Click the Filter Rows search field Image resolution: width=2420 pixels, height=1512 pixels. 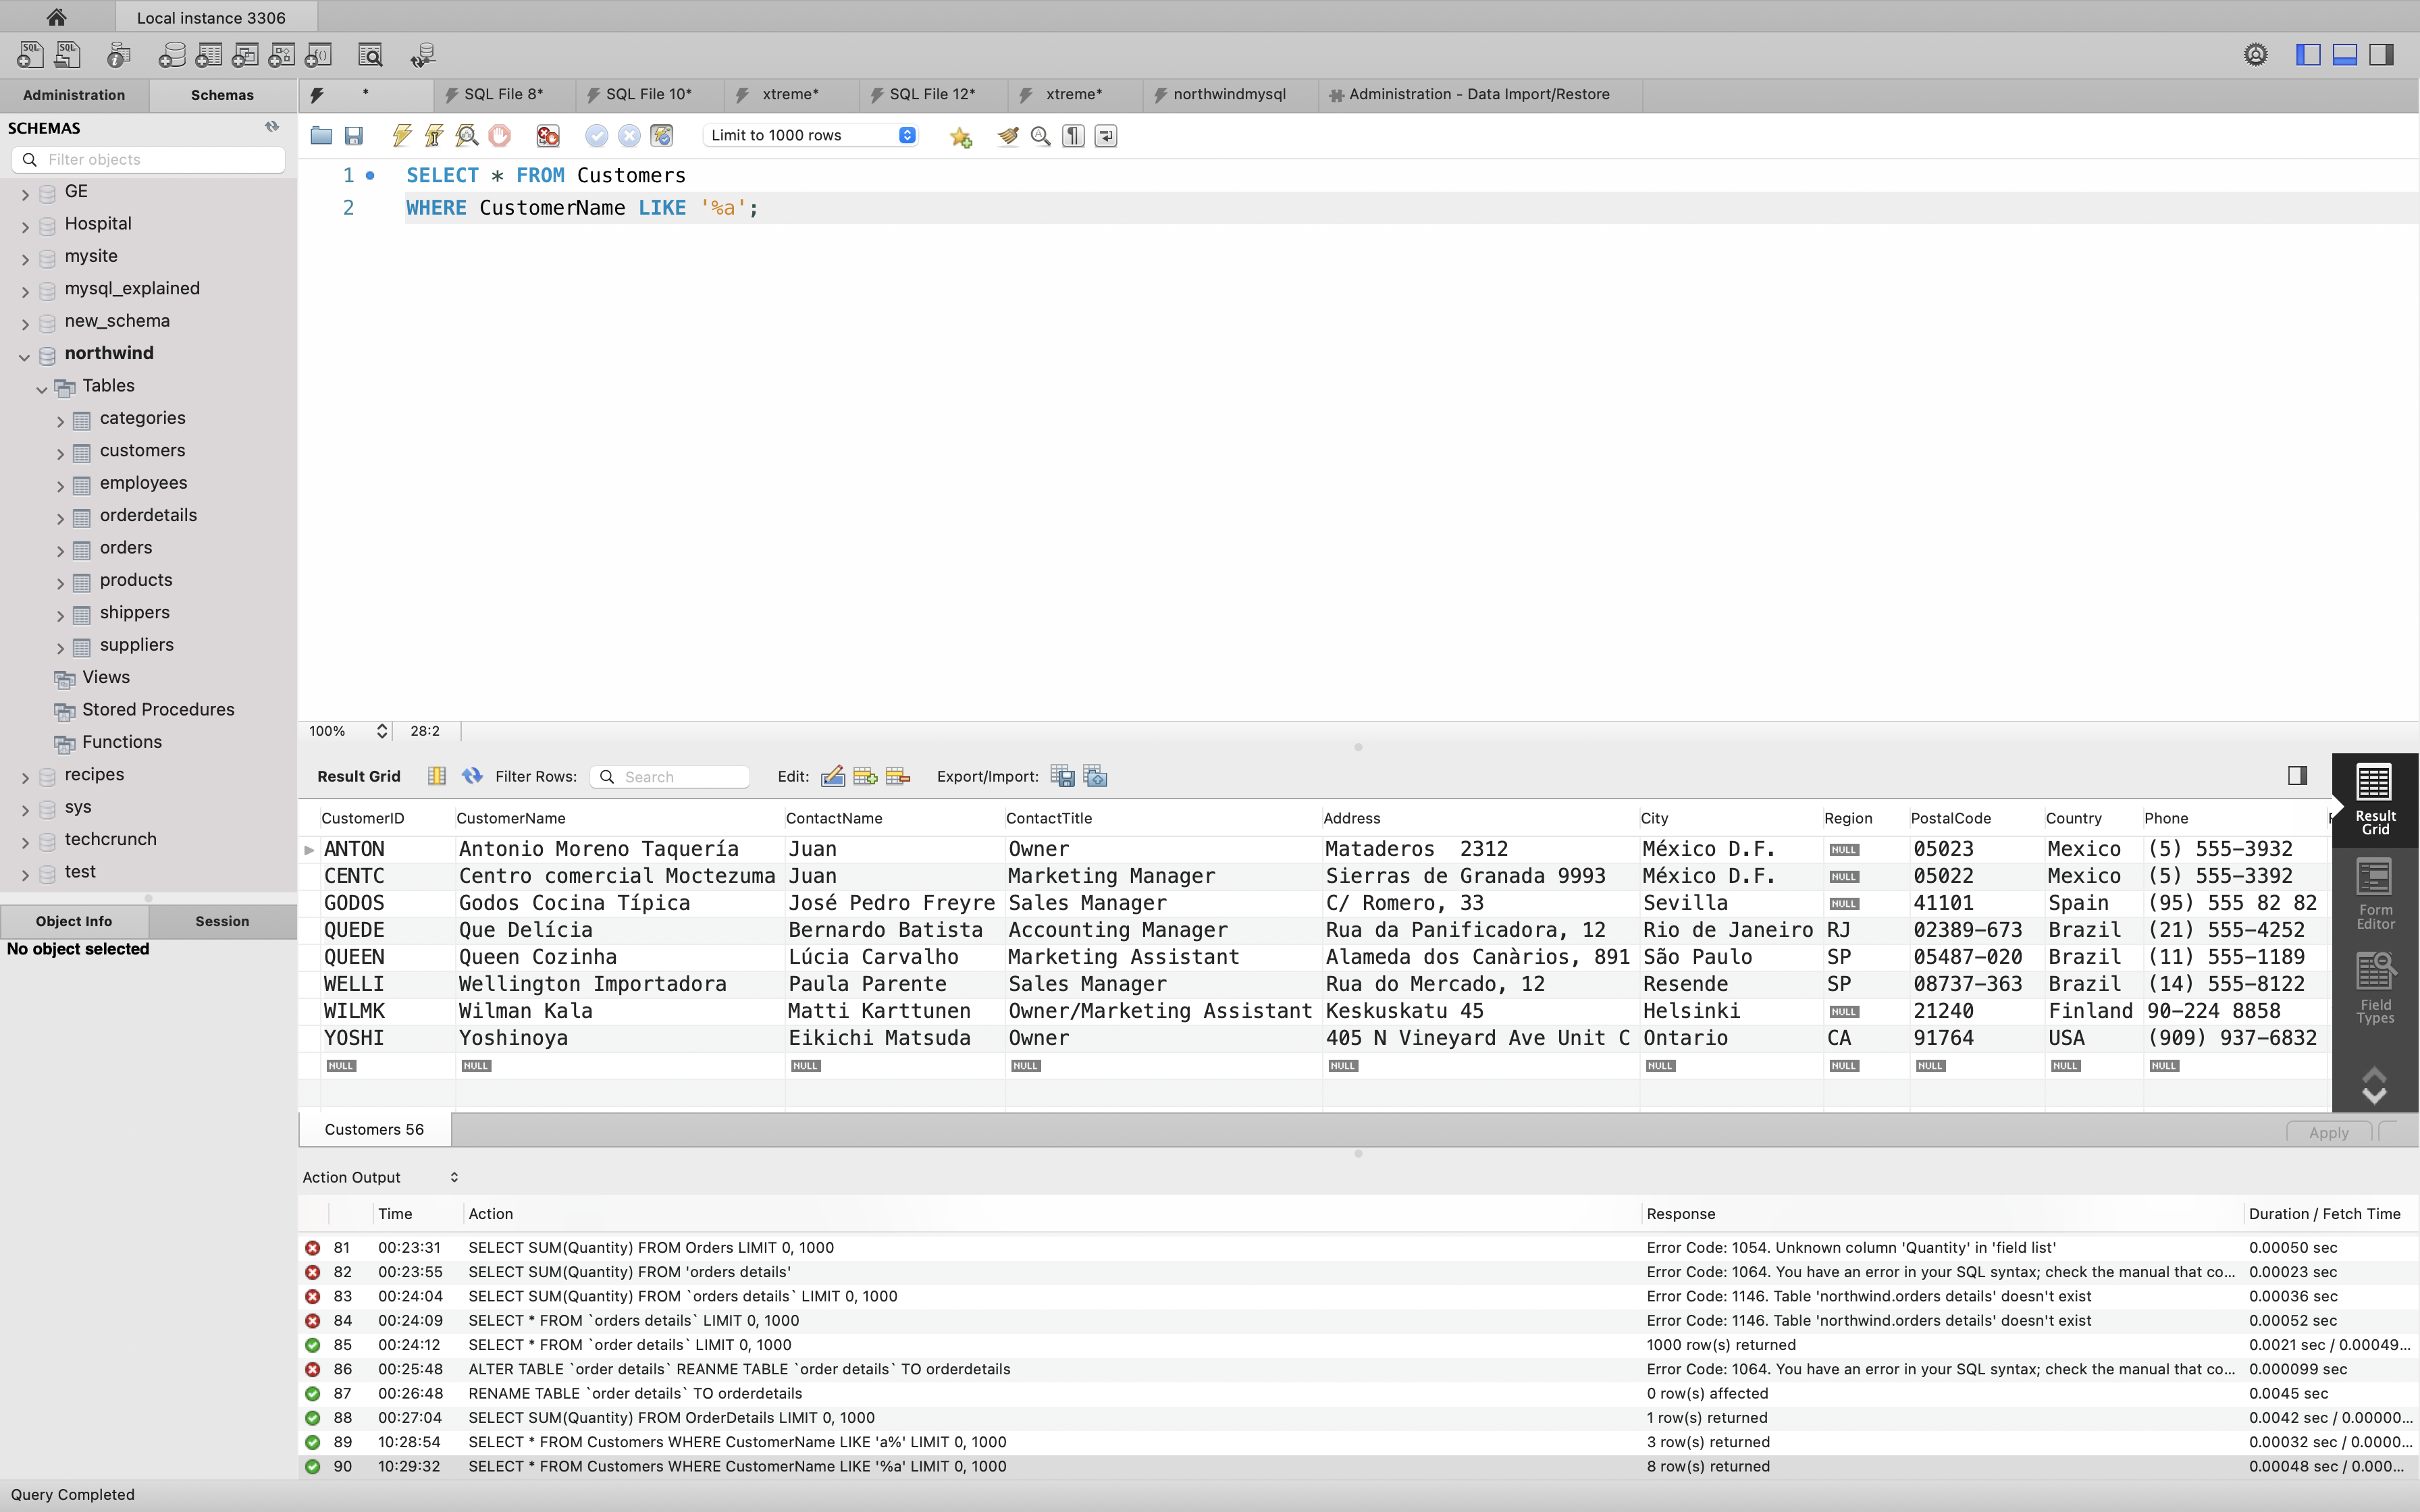click(x=680, y=777)
